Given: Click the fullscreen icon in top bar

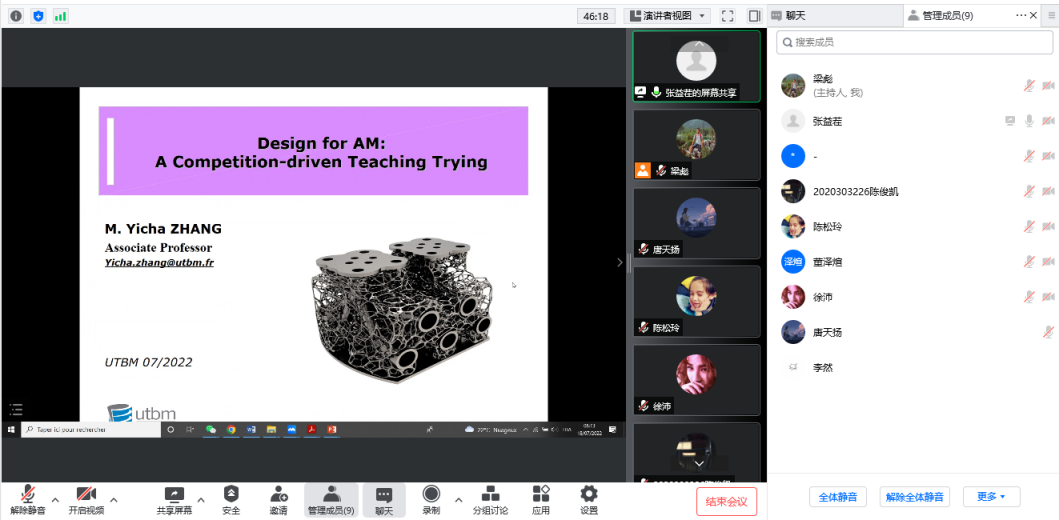Looking at the screenshot, I should [x=728, y=16].
